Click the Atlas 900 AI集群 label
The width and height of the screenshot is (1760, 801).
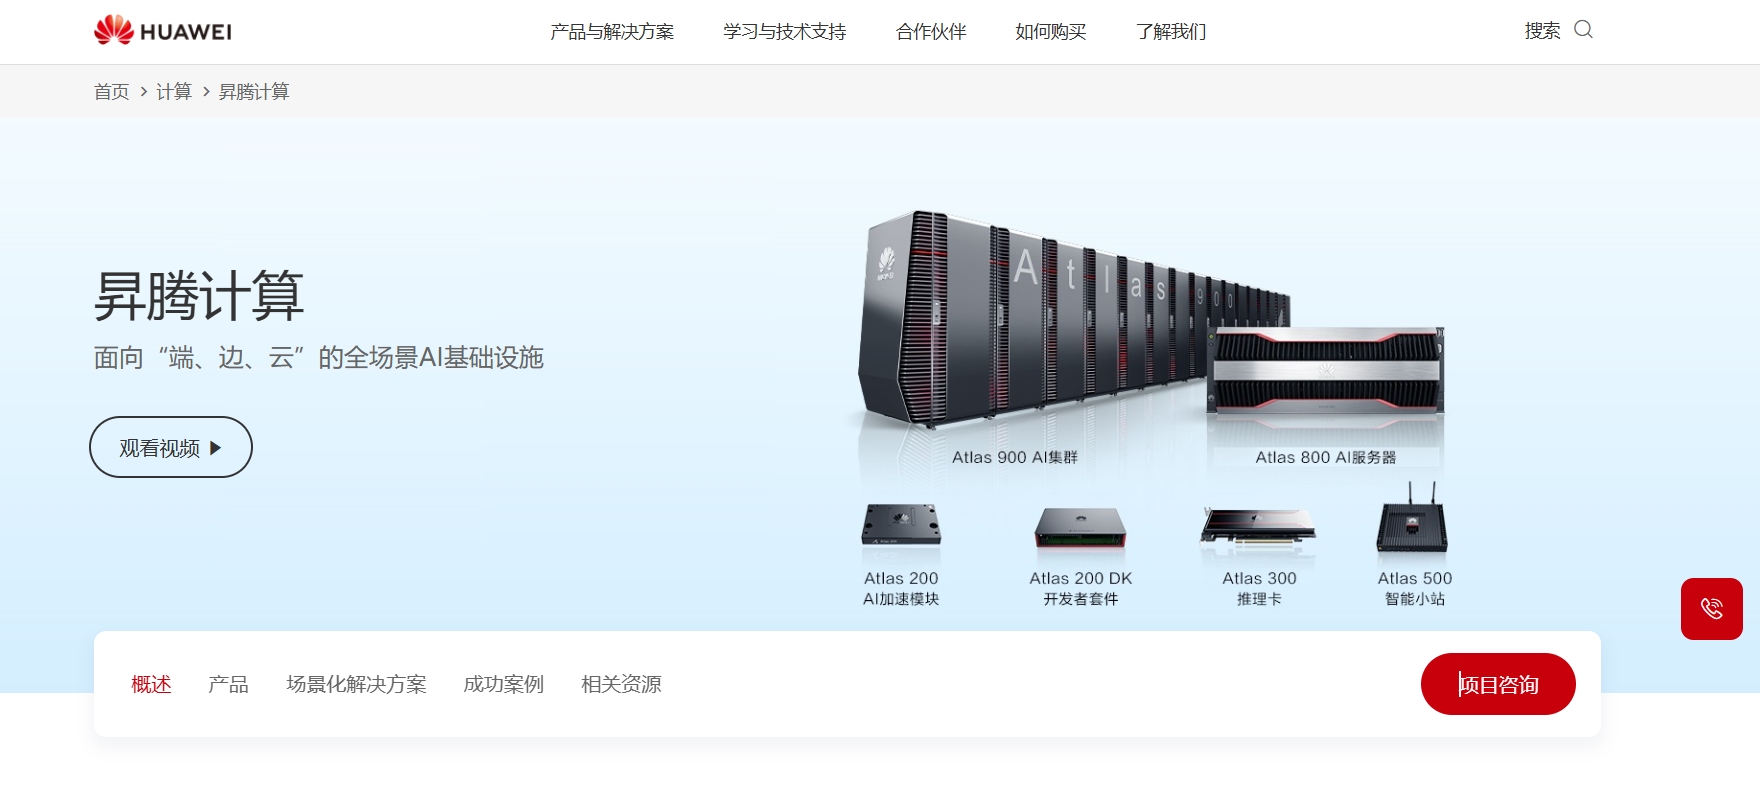[1015, 457]
